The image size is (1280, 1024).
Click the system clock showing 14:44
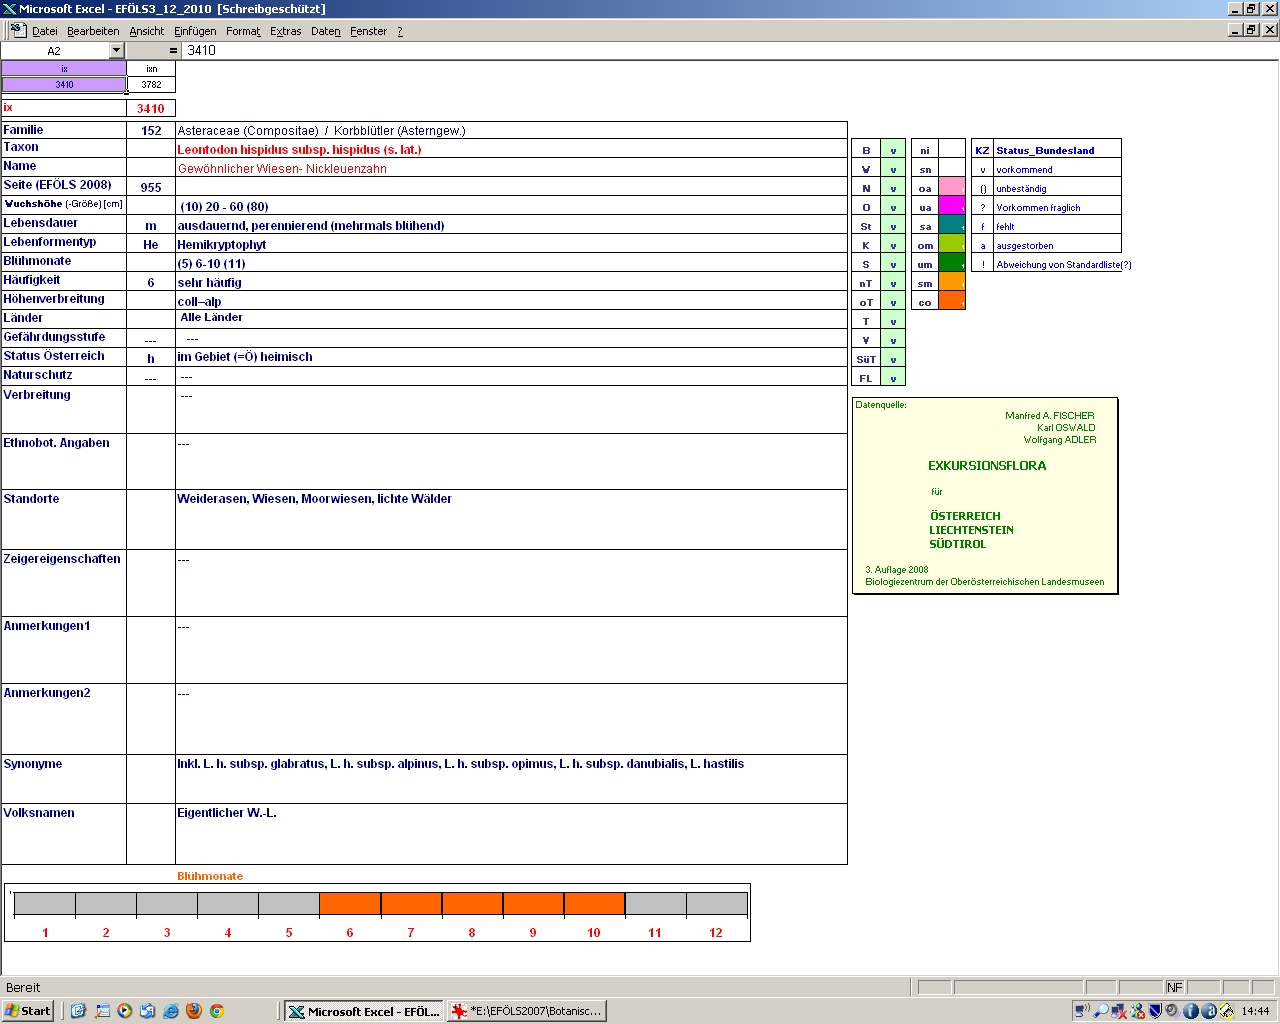1256,1011
